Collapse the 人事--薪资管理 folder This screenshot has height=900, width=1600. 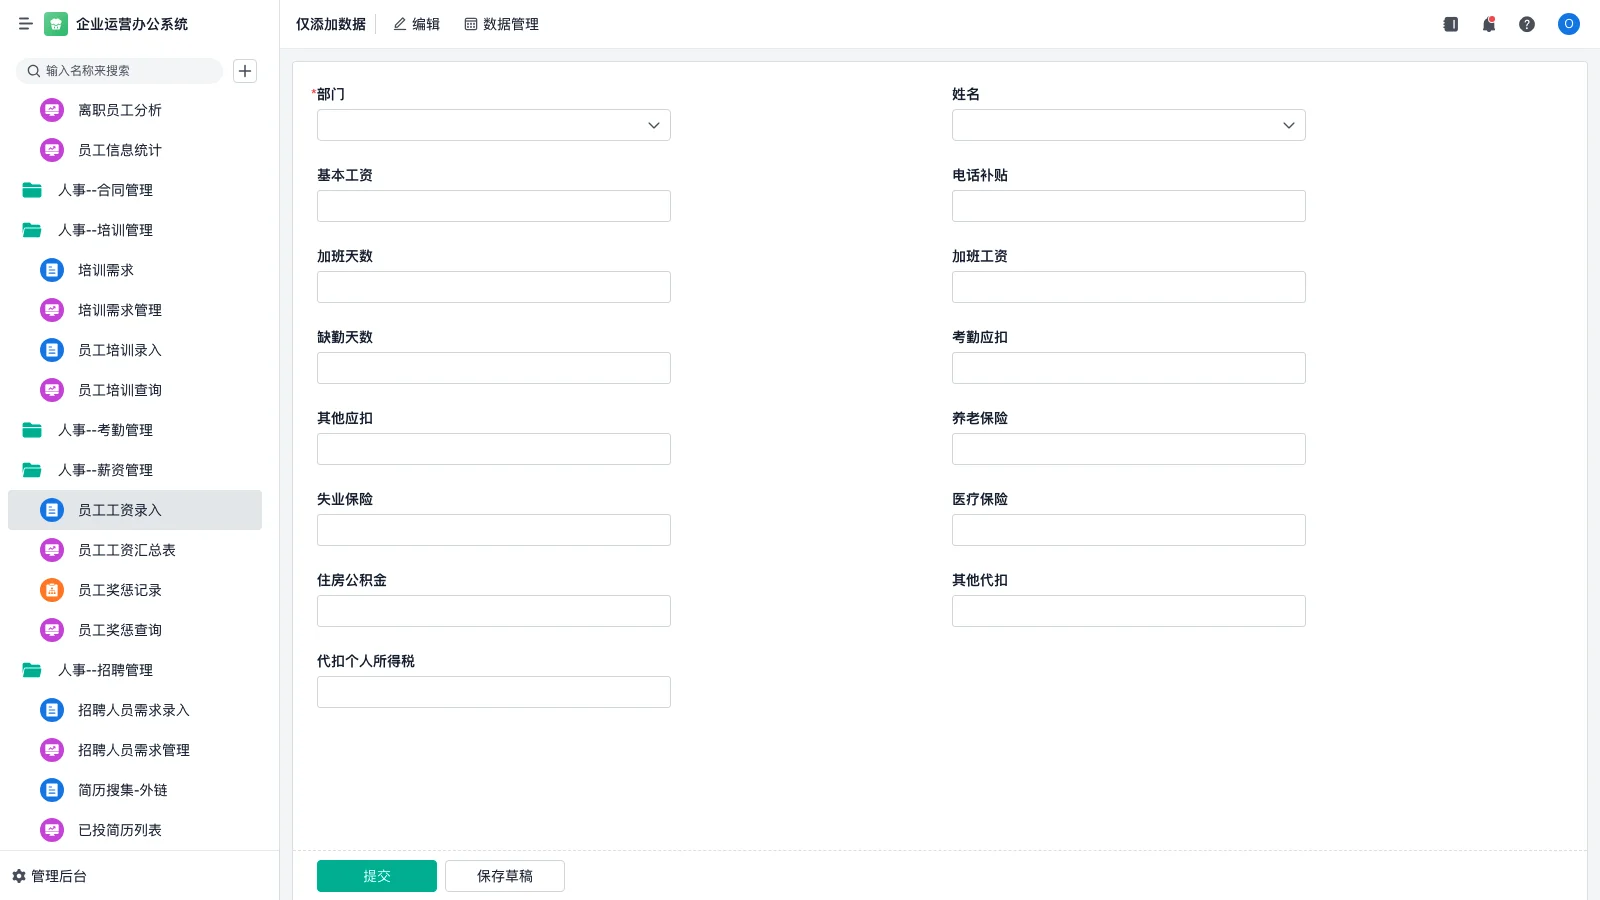click(x=105, y=470)
